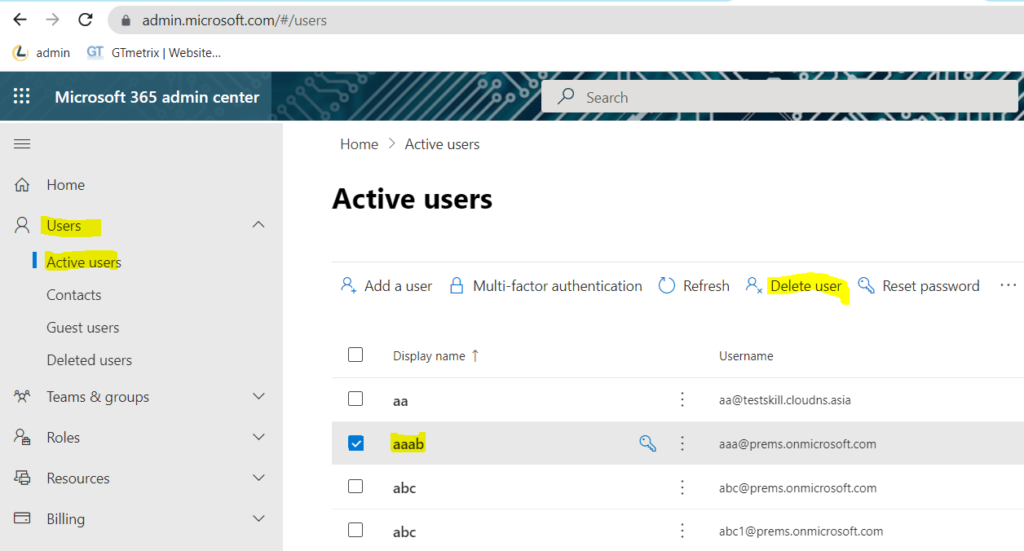Check the box for abc1@prems.onmicrosoft.com

(355, 529)
